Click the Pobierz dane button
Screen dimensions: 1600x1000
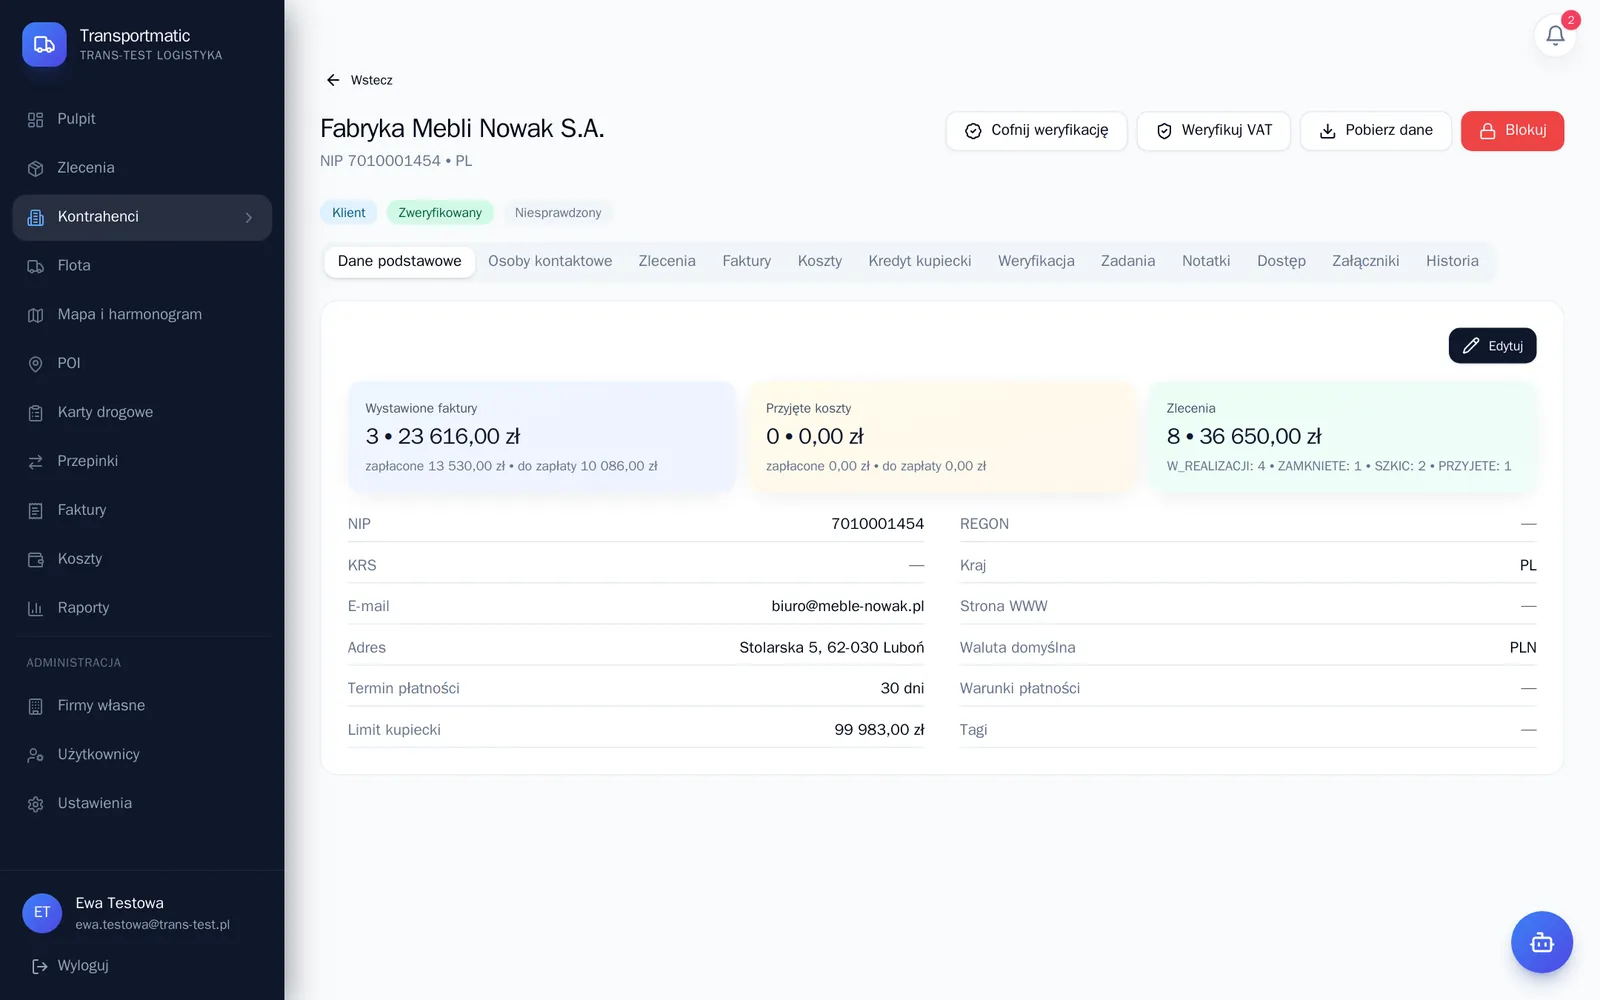1376,131
